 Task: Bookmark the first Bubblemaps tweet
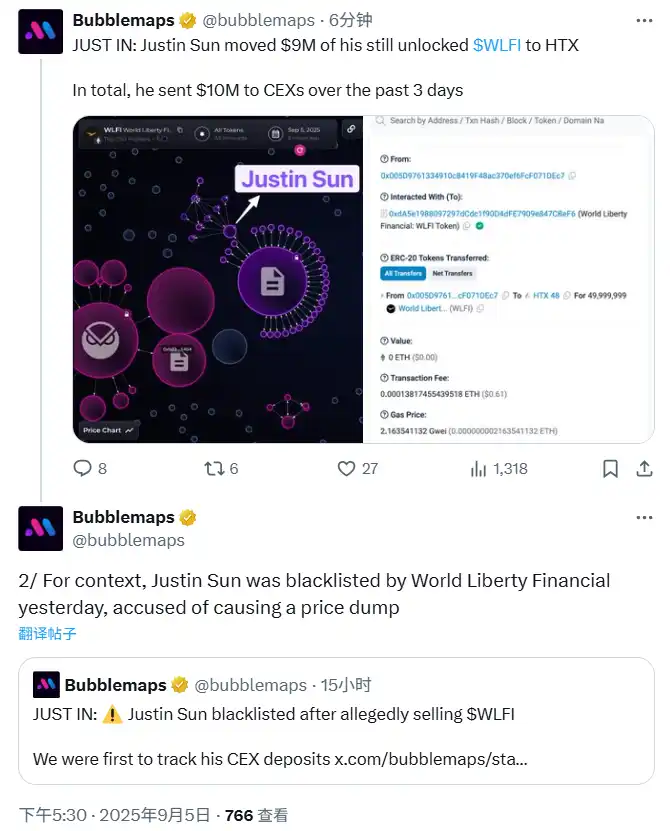pyautogui.click(x=610, y=468)
